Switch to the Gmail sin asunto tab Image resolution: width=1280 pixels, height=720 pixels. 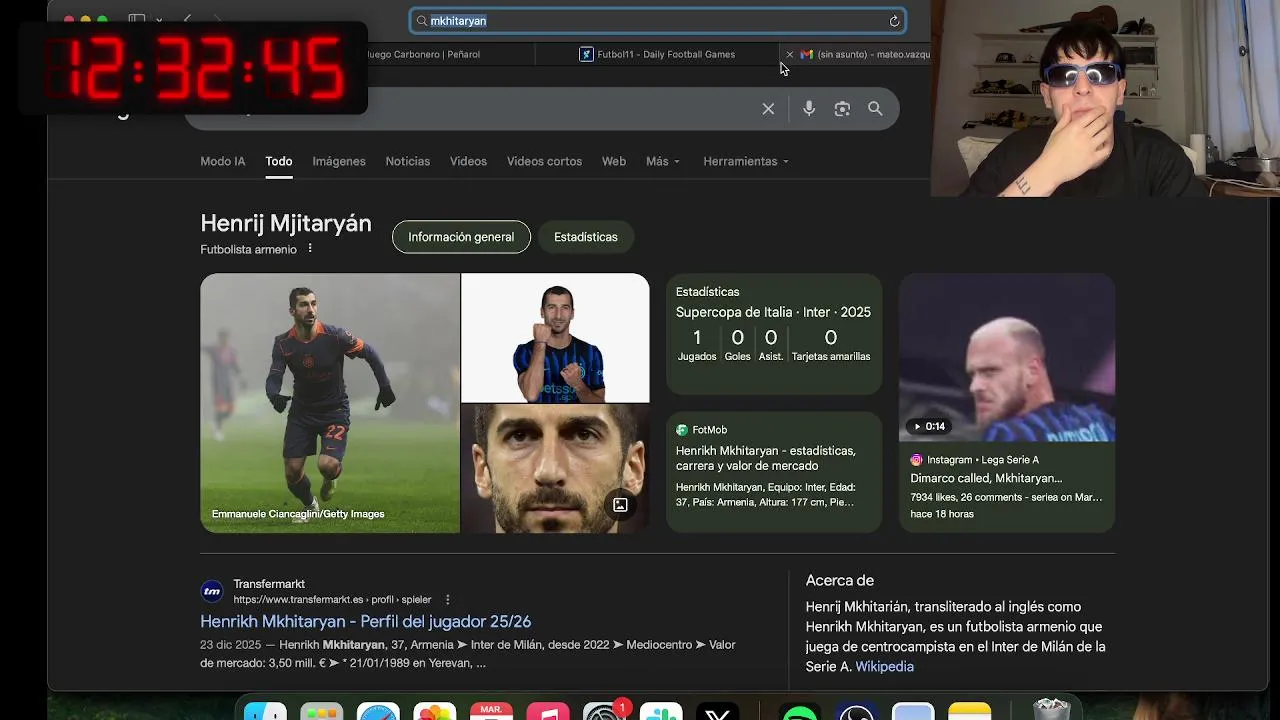pyautogui.click(x=865, y=54)
